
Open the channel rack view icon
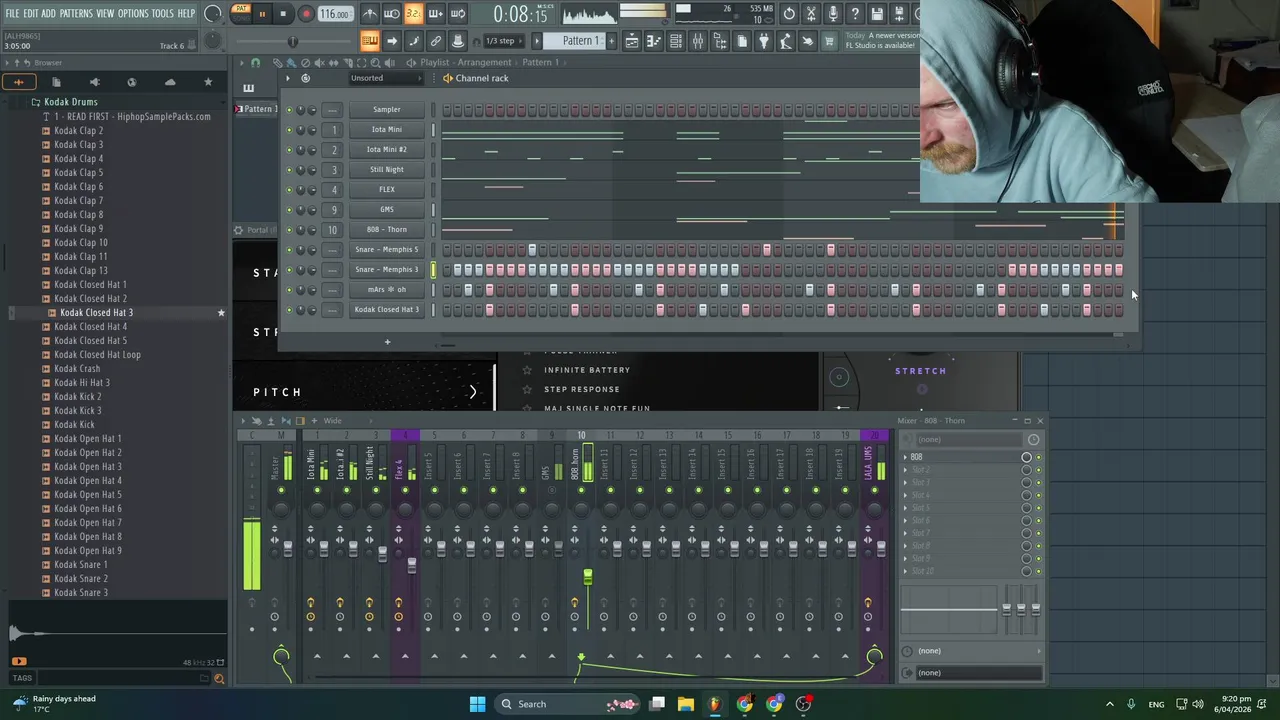pos(675,41)
